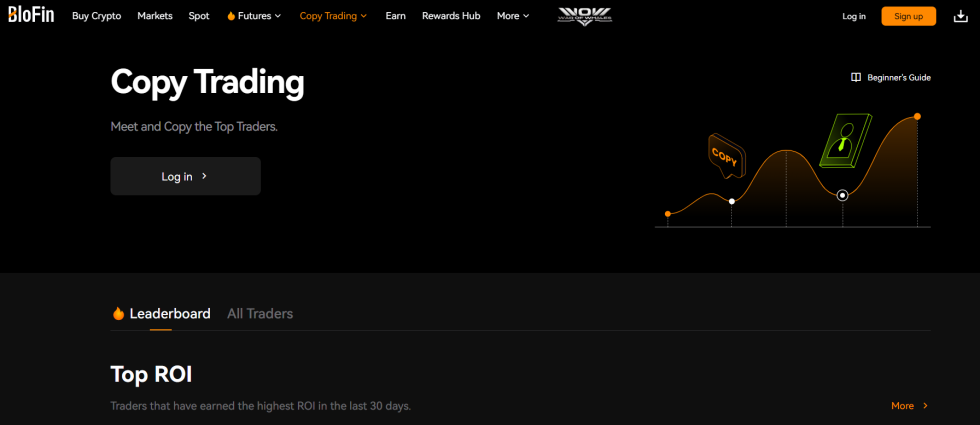The width and height of the screenshot is (980, 425).
Task: Click the War of Whales logo
Action: [584, 16]
